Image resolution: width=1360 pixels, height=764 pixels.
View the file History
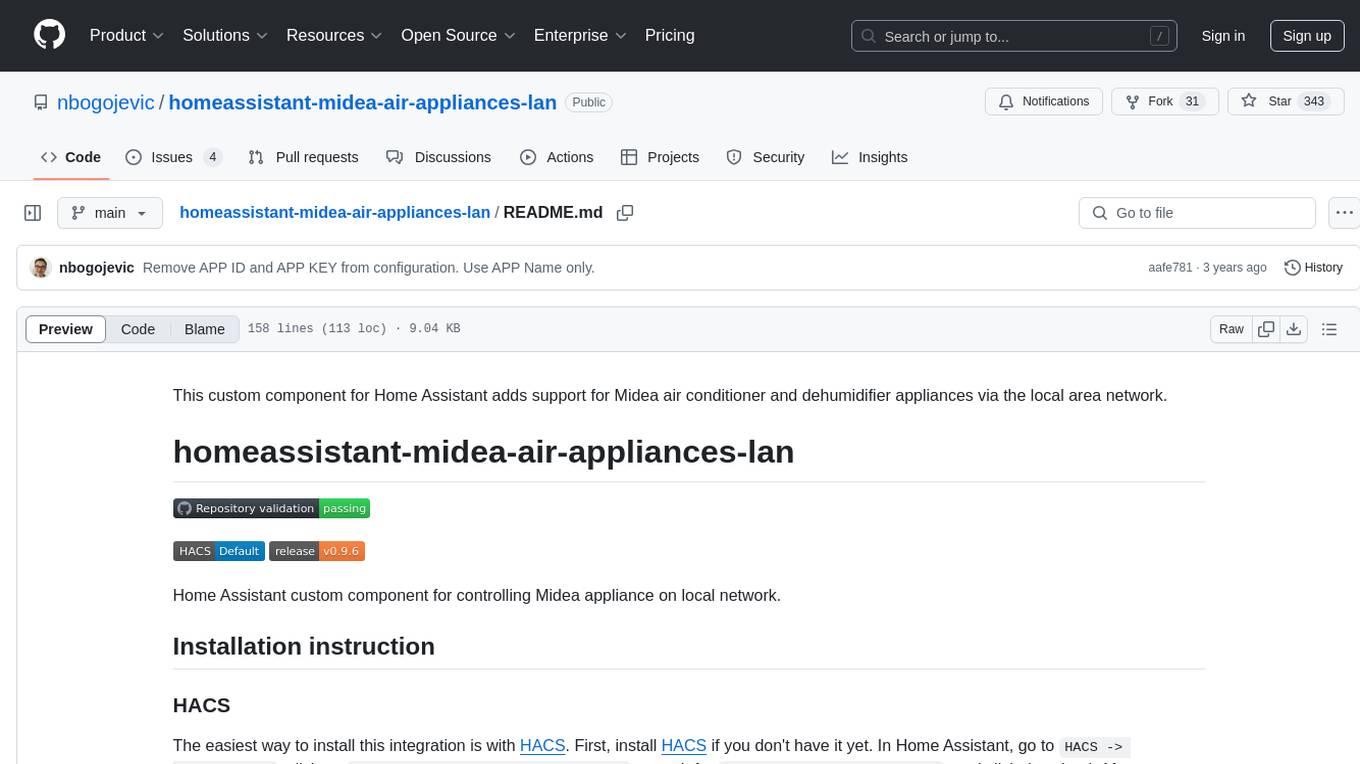click(x=1313, y=268)
